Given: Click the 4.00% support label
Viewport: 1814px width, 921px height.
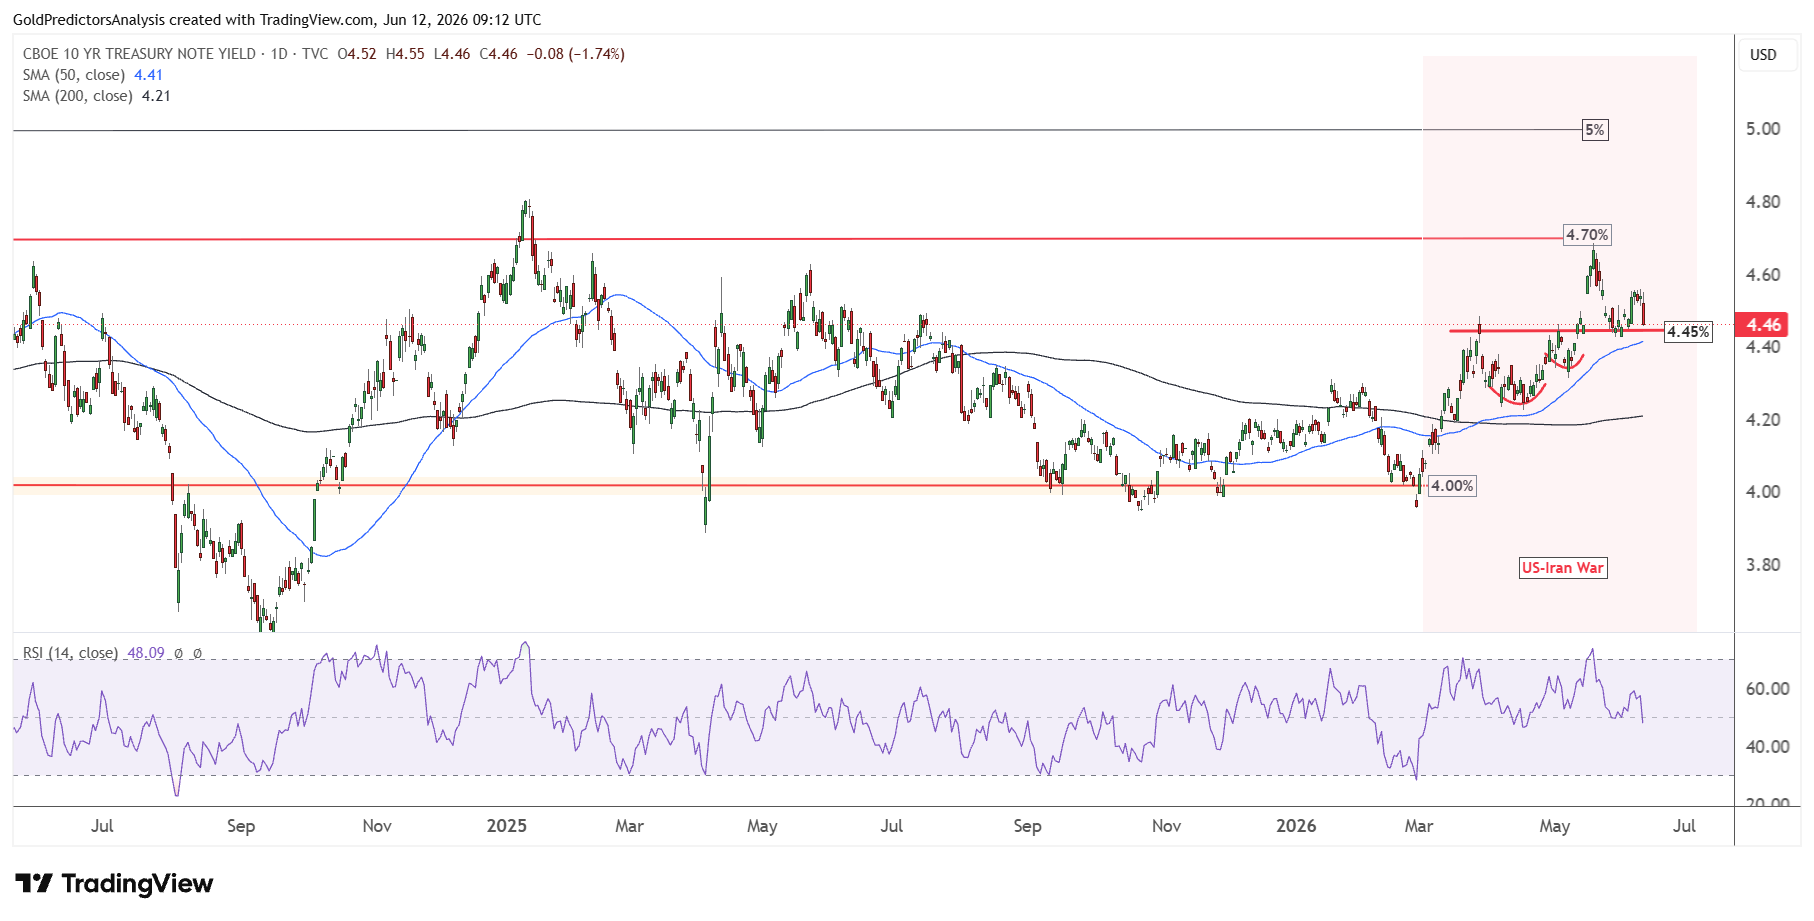Looking at the screenshot, I should click(x=1452, y=486).
